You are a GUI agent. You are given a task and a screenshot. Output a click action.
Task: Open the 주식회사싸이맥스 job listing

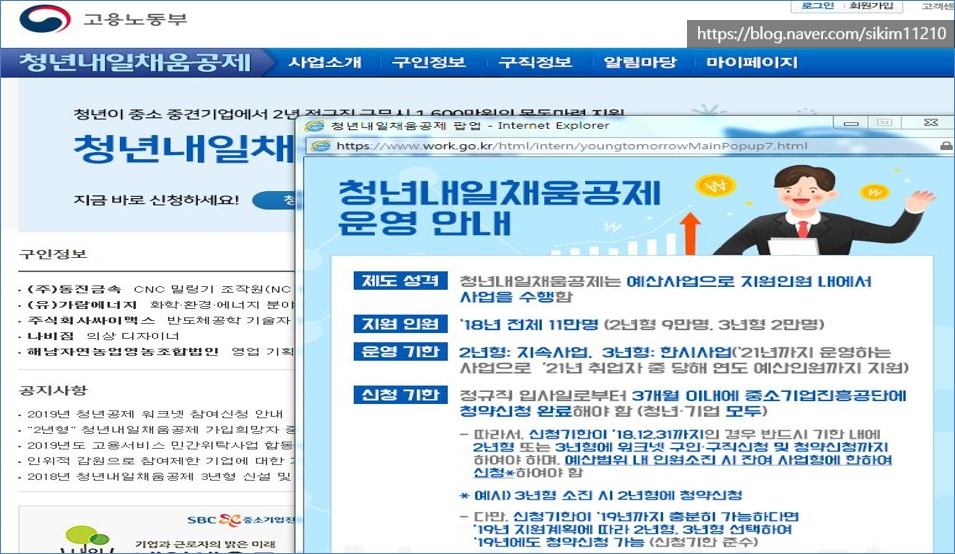click(160, 320)
